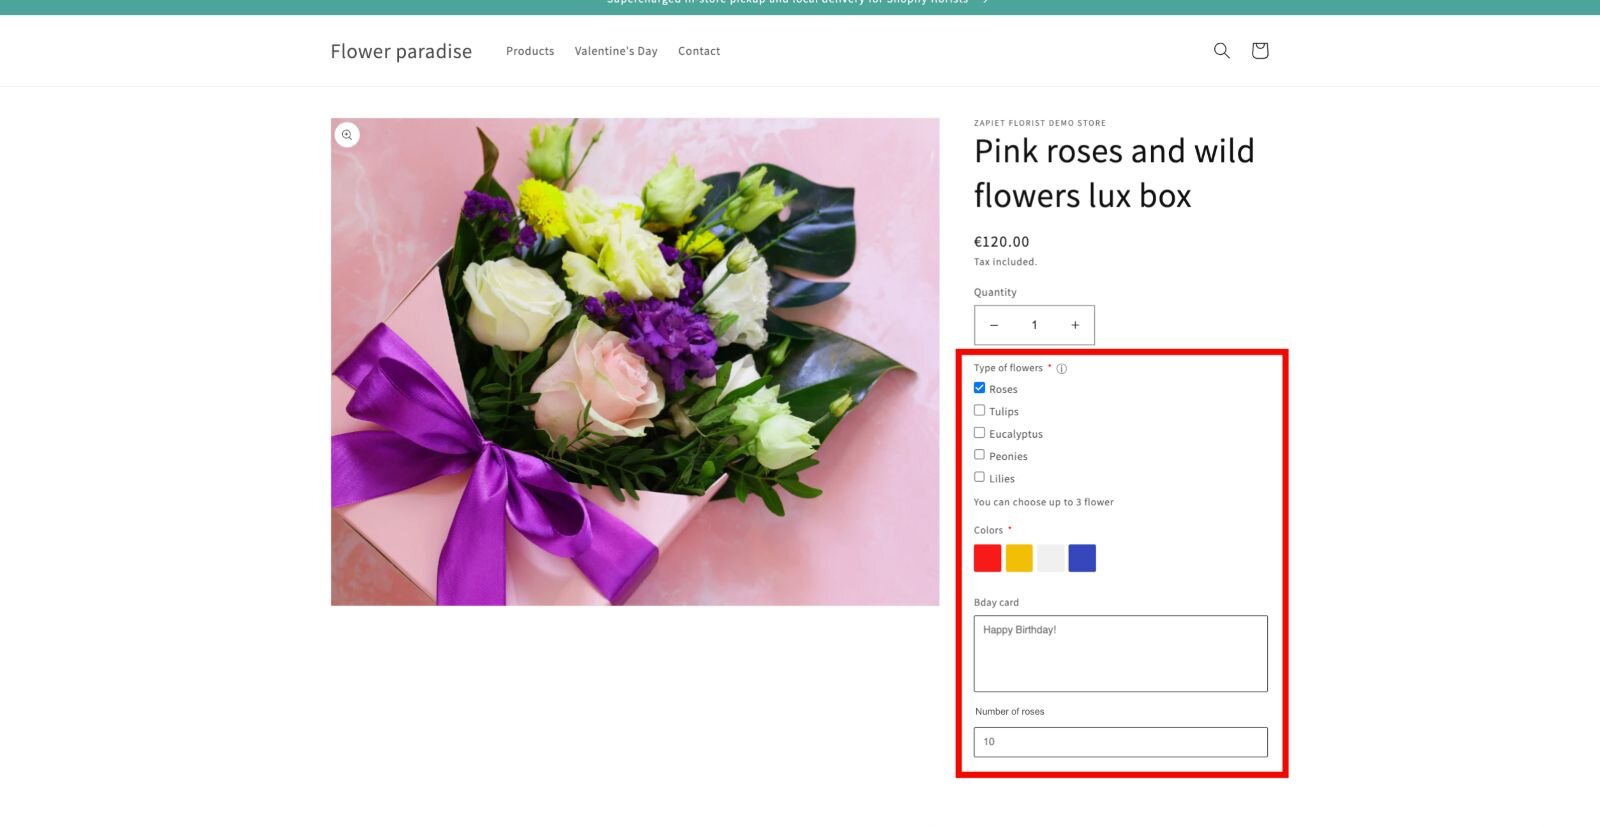Open the shopping cart icon

tap(1259, 50)
